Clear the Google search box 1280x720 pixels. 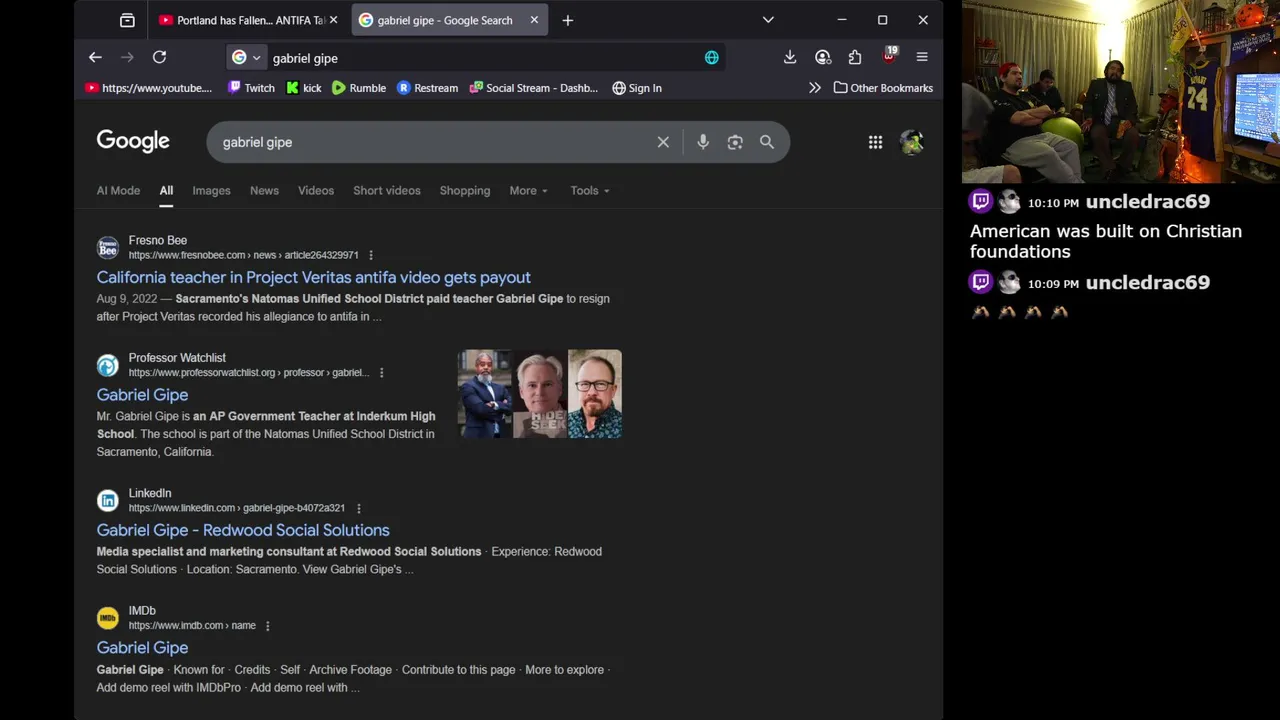point(663,142)
